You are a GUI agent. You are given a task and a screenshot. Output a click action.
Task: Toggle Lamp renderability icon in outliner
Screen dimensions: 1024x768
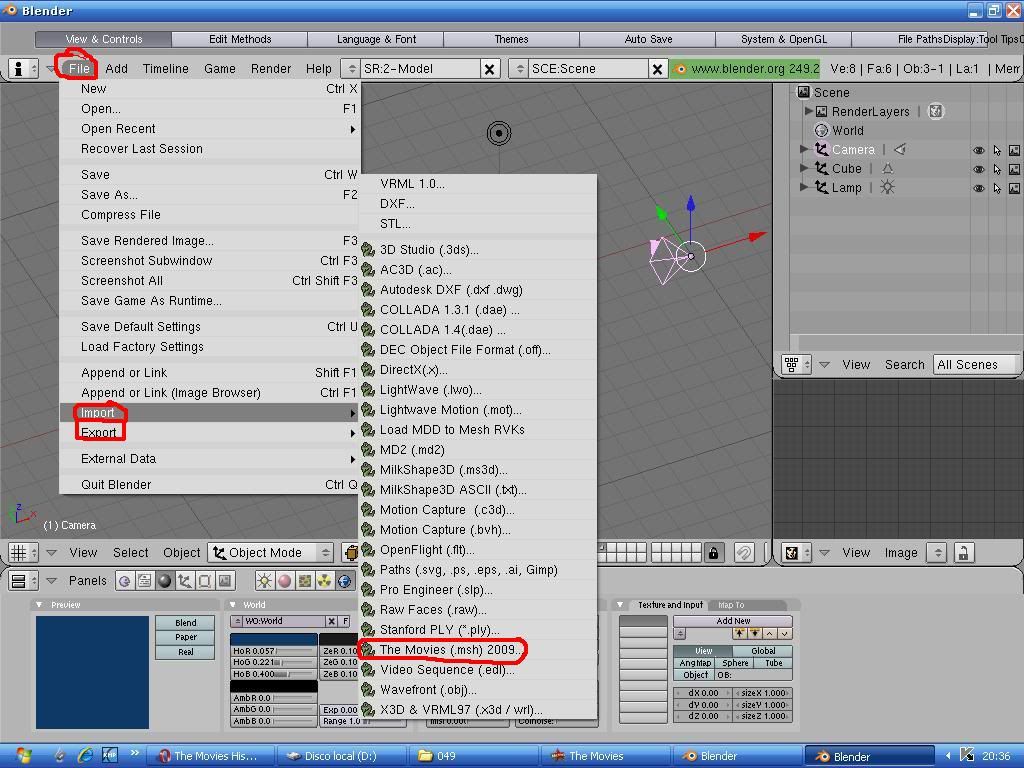(1014, 188)
